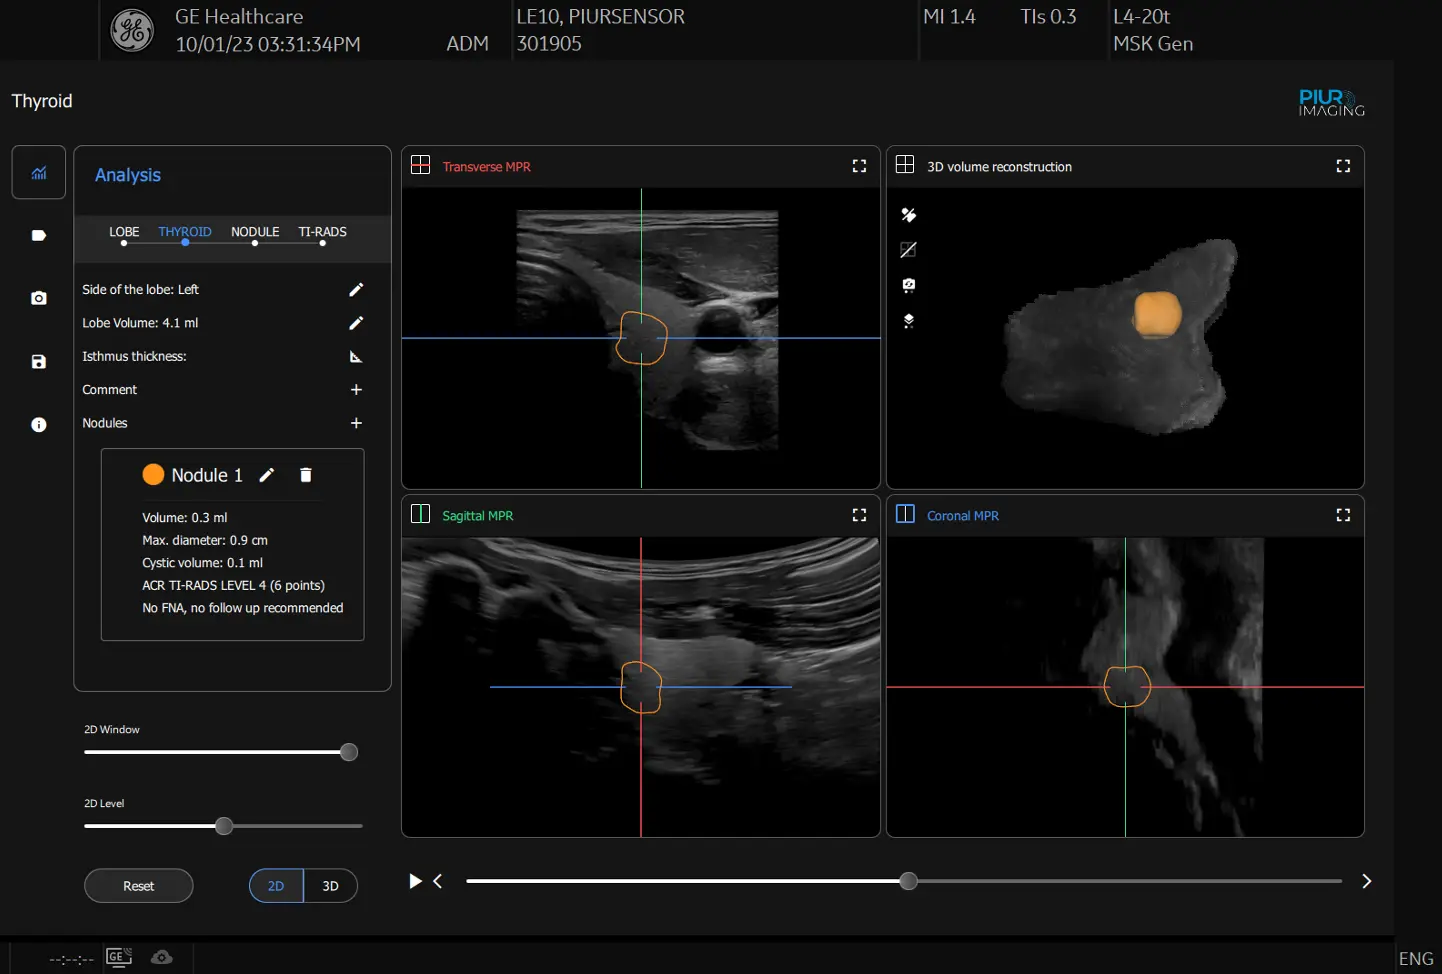Maximize the 3D volume reconstruction view
Image resolution: width=1442 pixels, height=974 pixels.
(x=1343, y=166)
